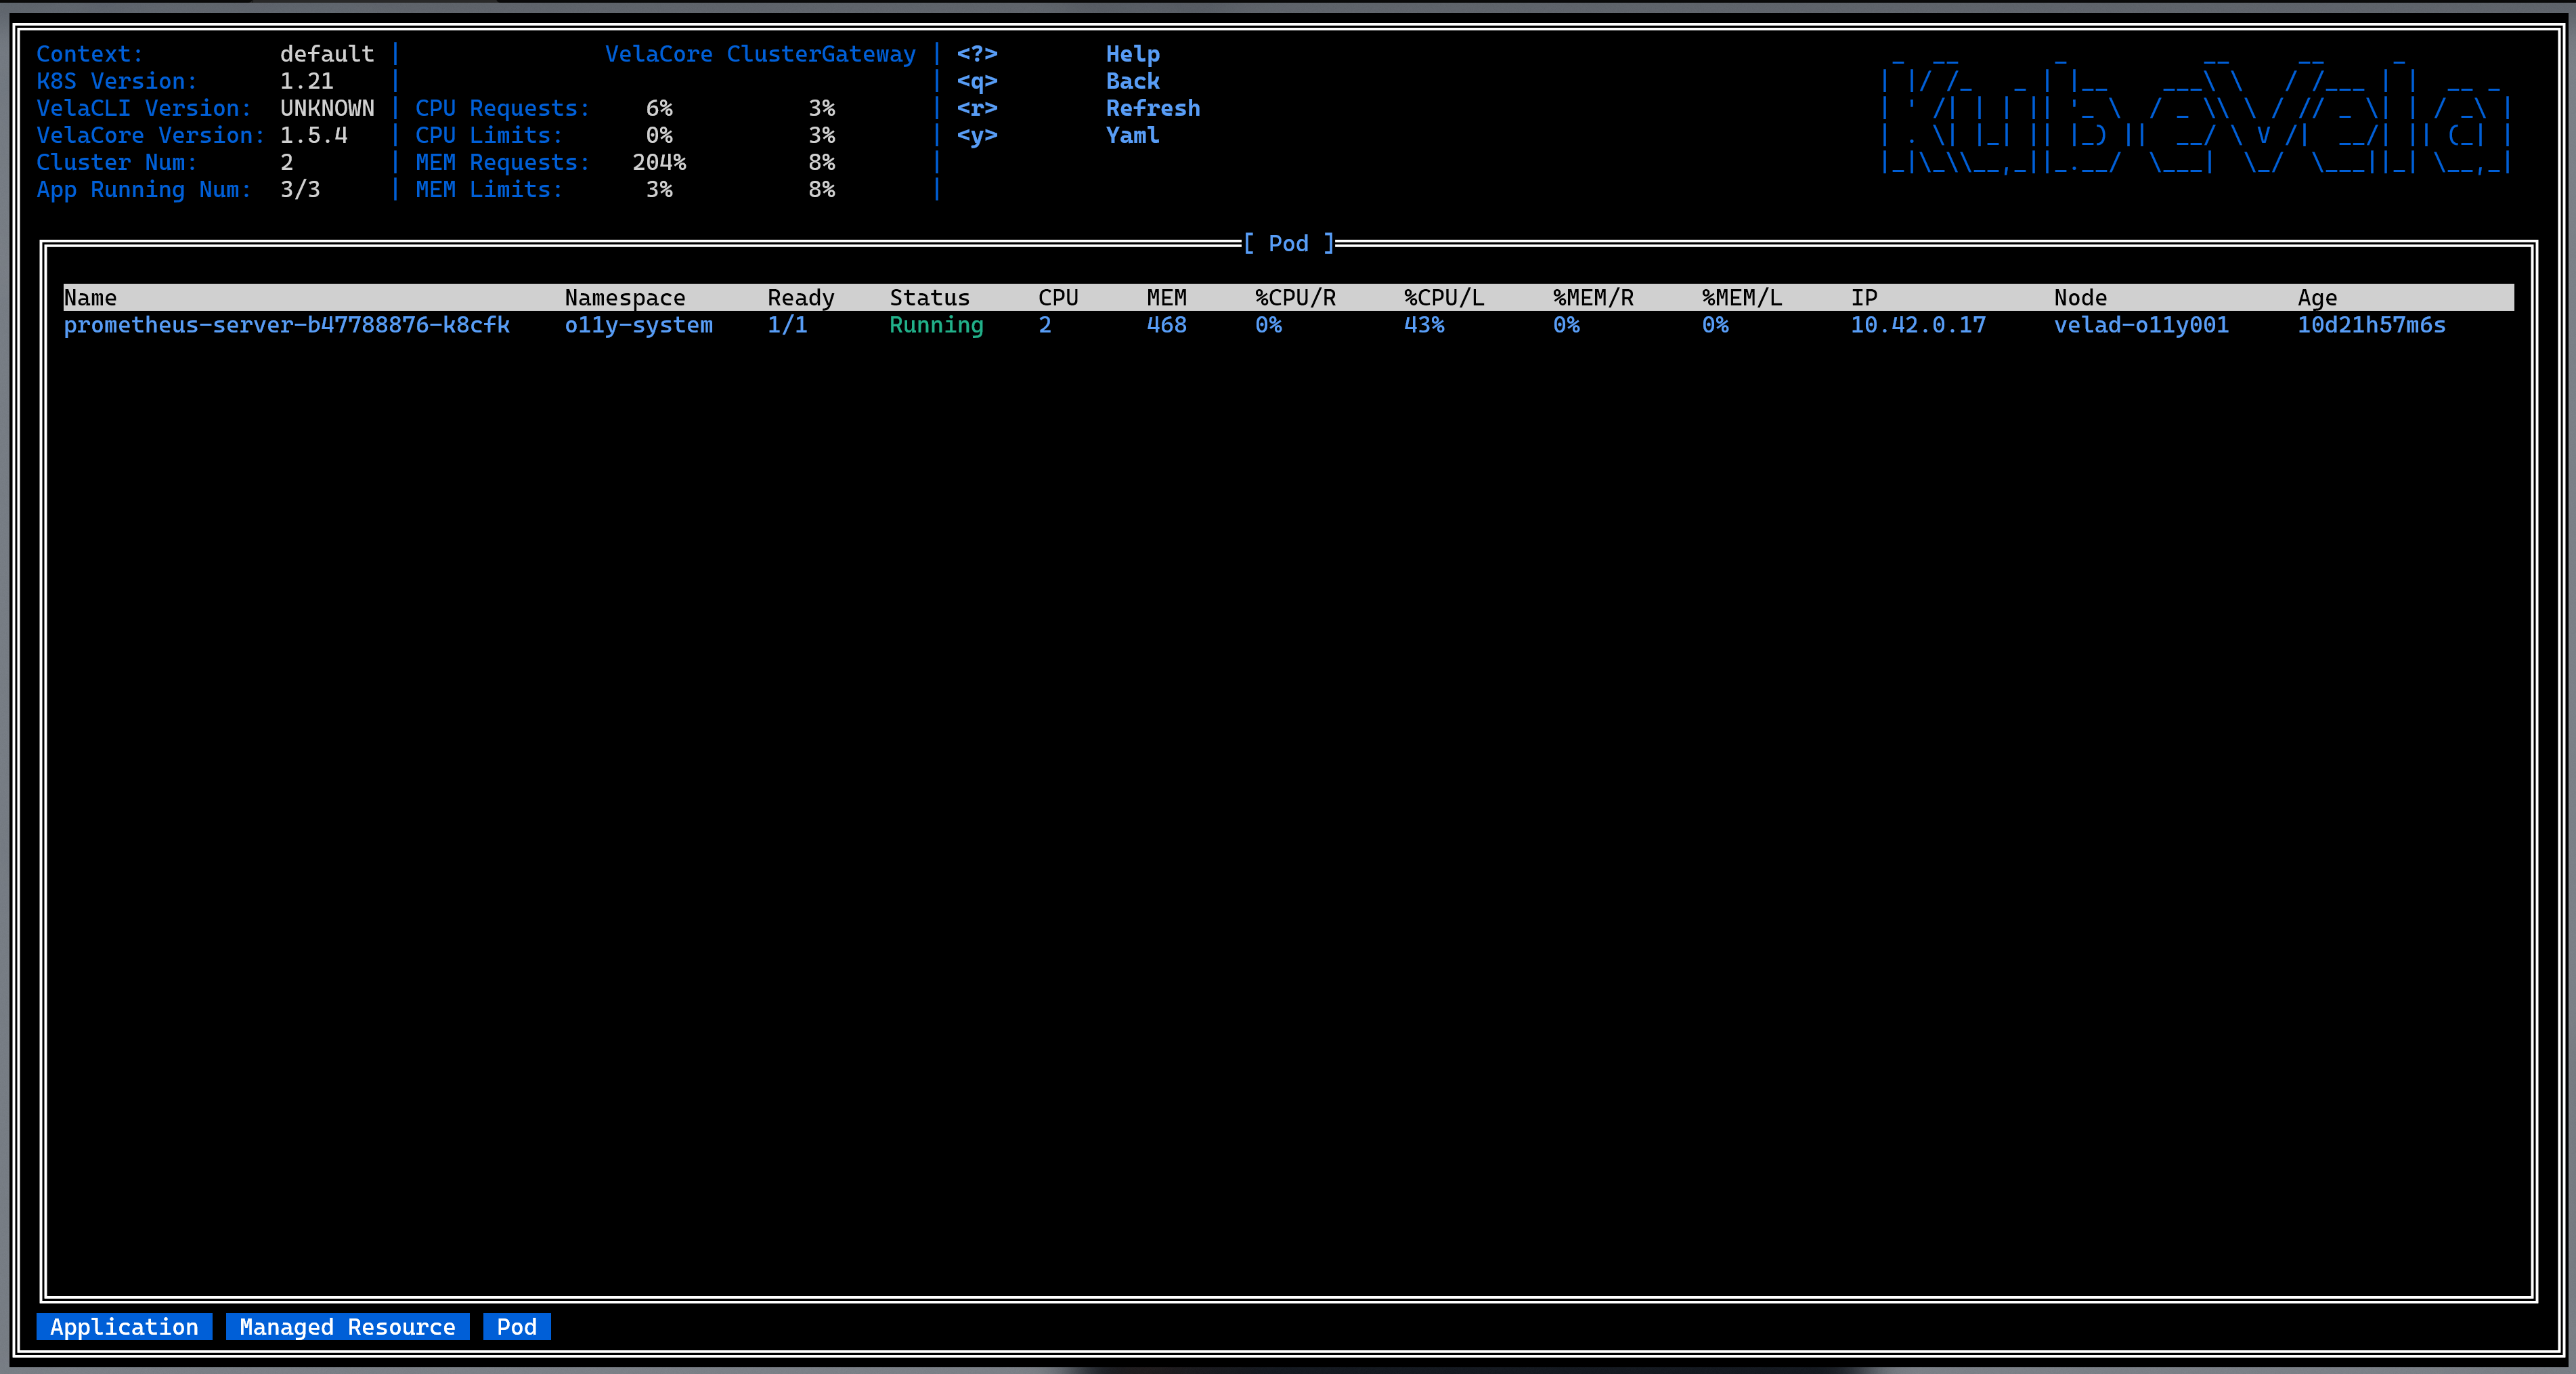Screen dimensions: 2576x1374
Task: Click the UNKNOWN VelaCLI version value
Action: tap(327, 108)
